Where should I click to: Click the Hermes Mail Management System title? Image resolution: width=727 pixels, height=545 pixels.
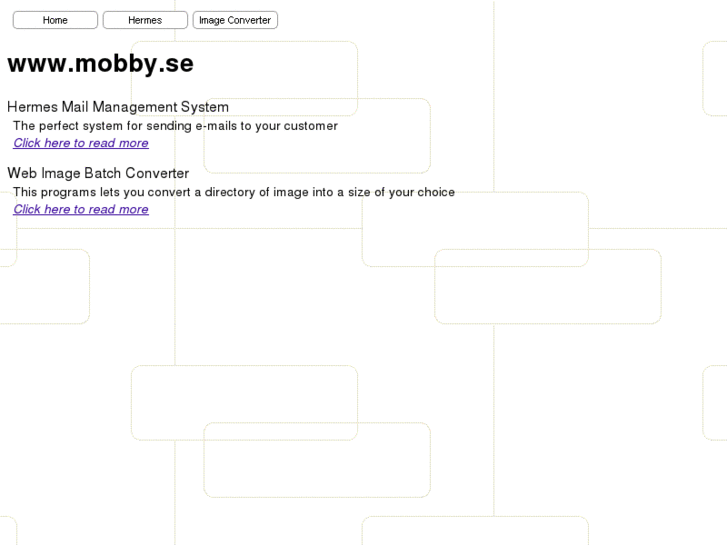pyautogui.click(x=118, y=107)
